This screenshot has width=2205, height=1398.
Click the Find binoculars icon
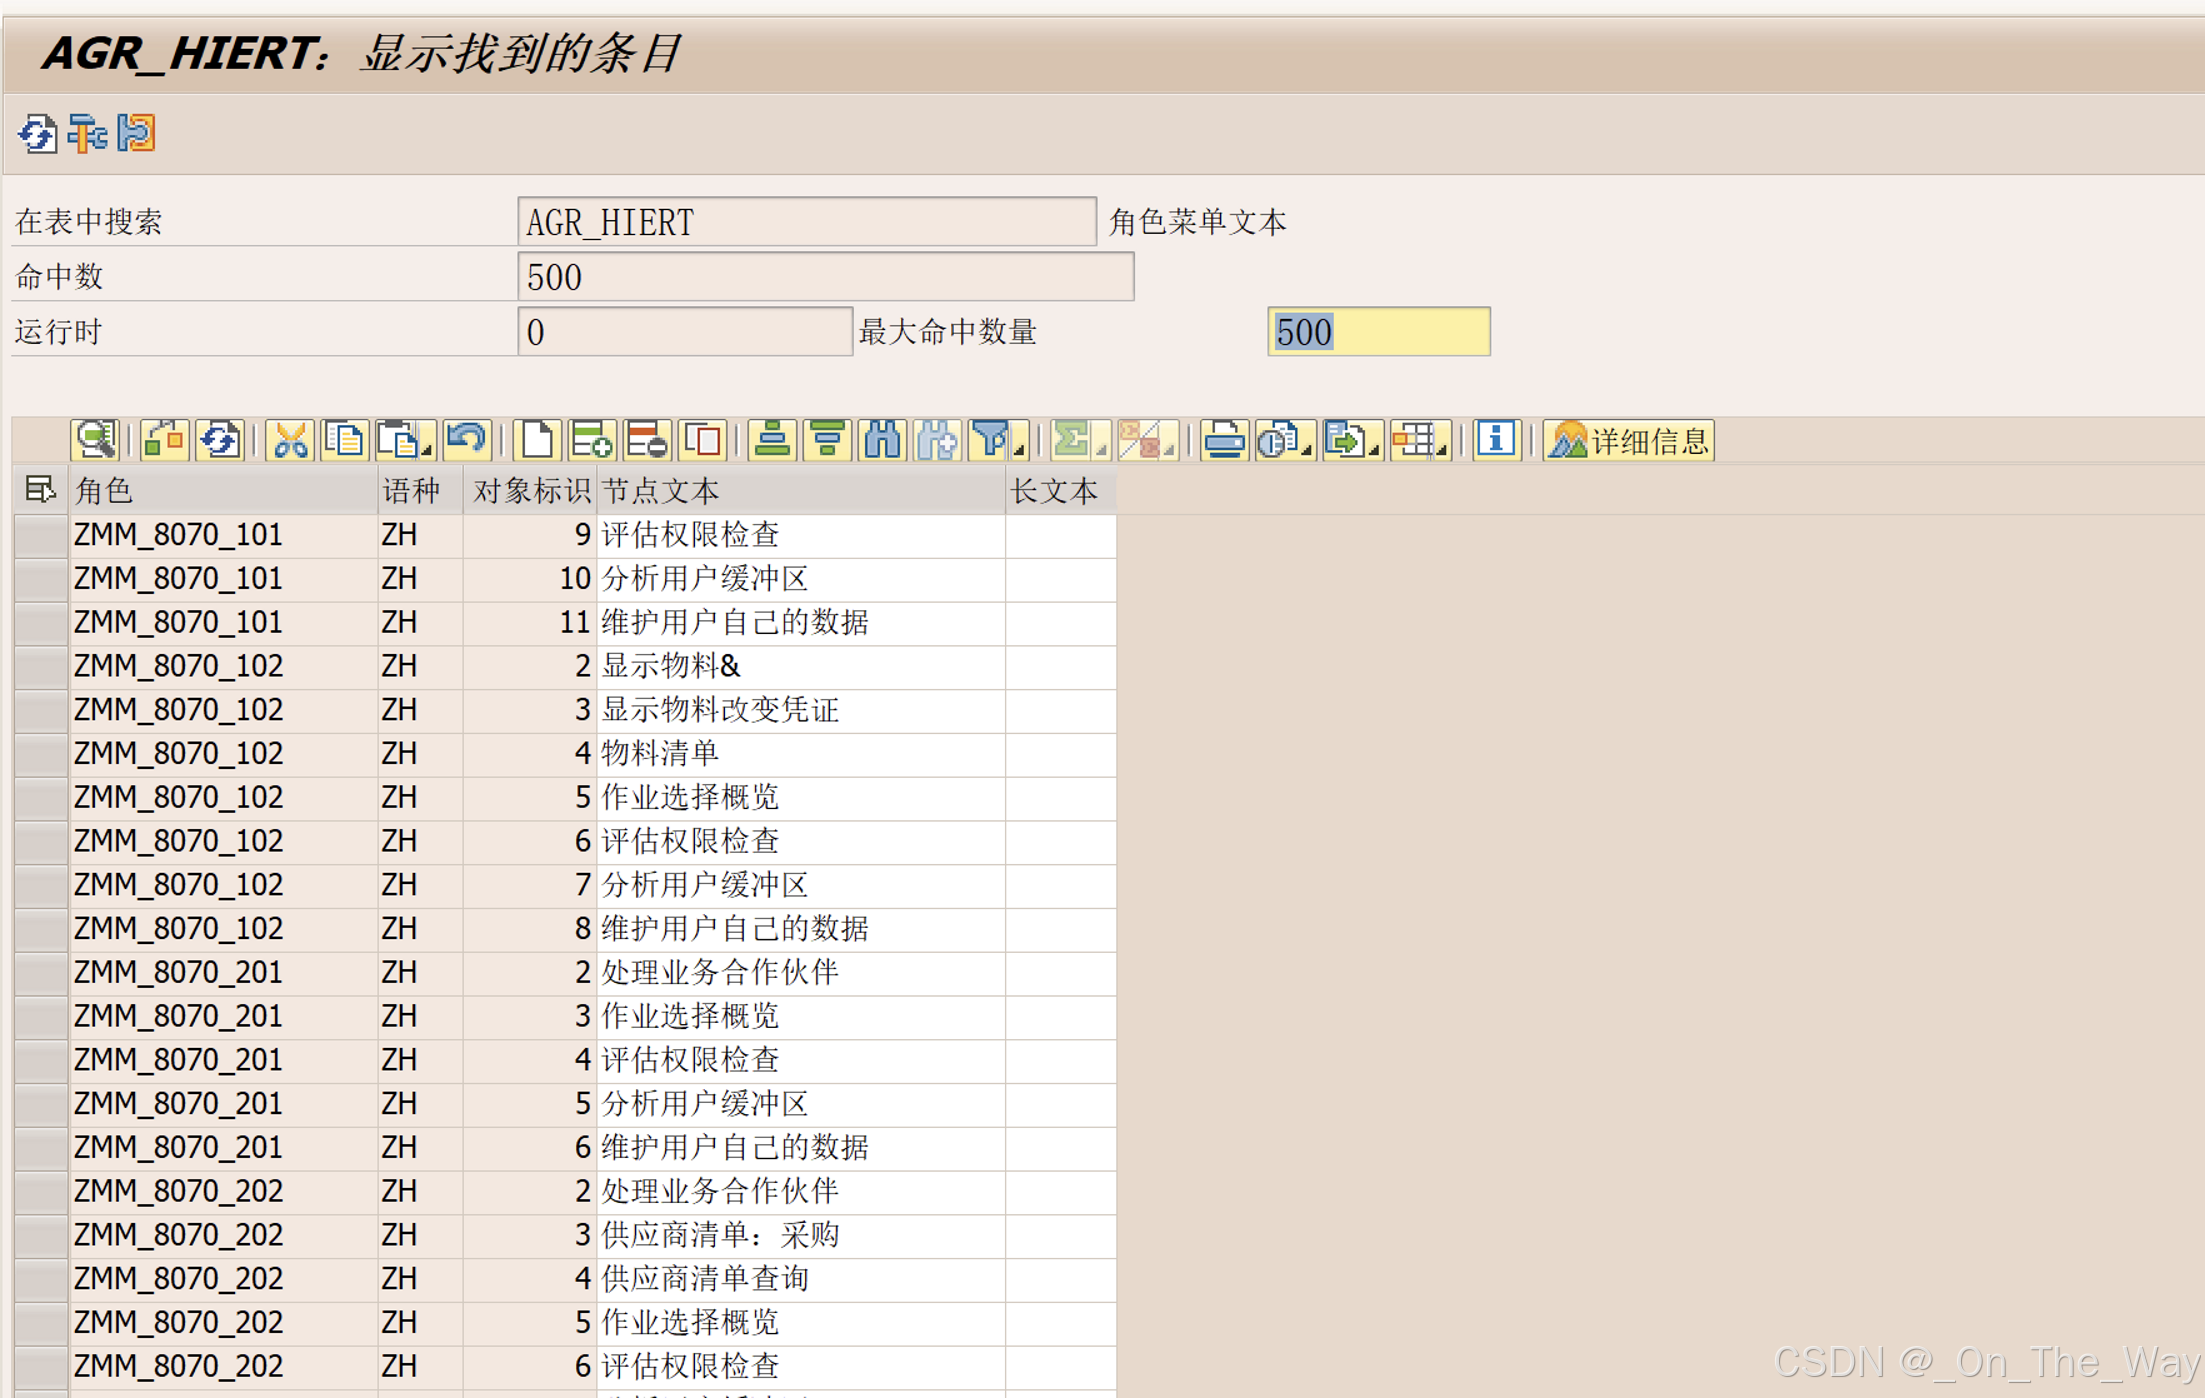(x=882, y=440)
